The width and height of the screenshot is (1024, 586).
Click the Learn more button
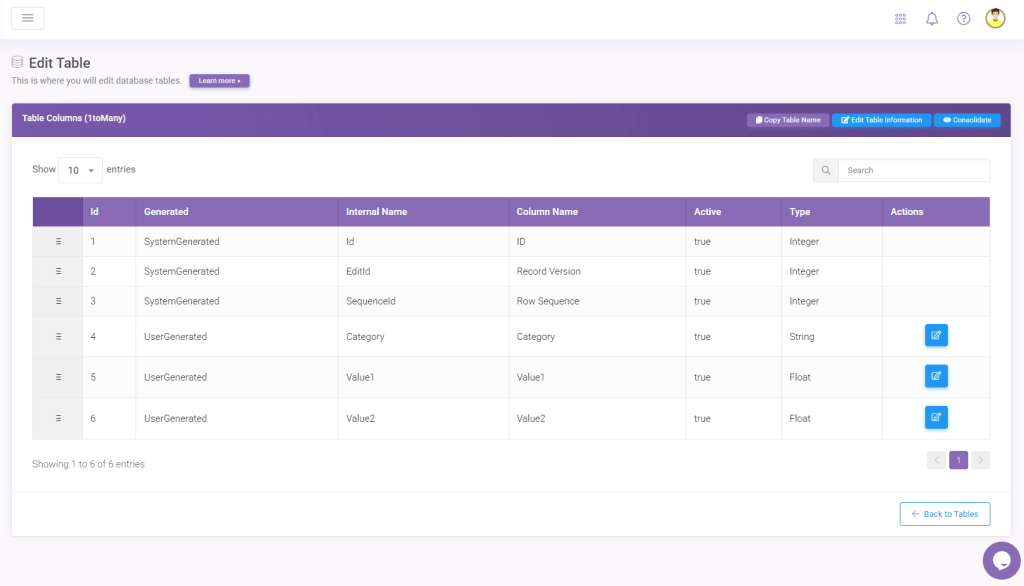tap(219, 81)
